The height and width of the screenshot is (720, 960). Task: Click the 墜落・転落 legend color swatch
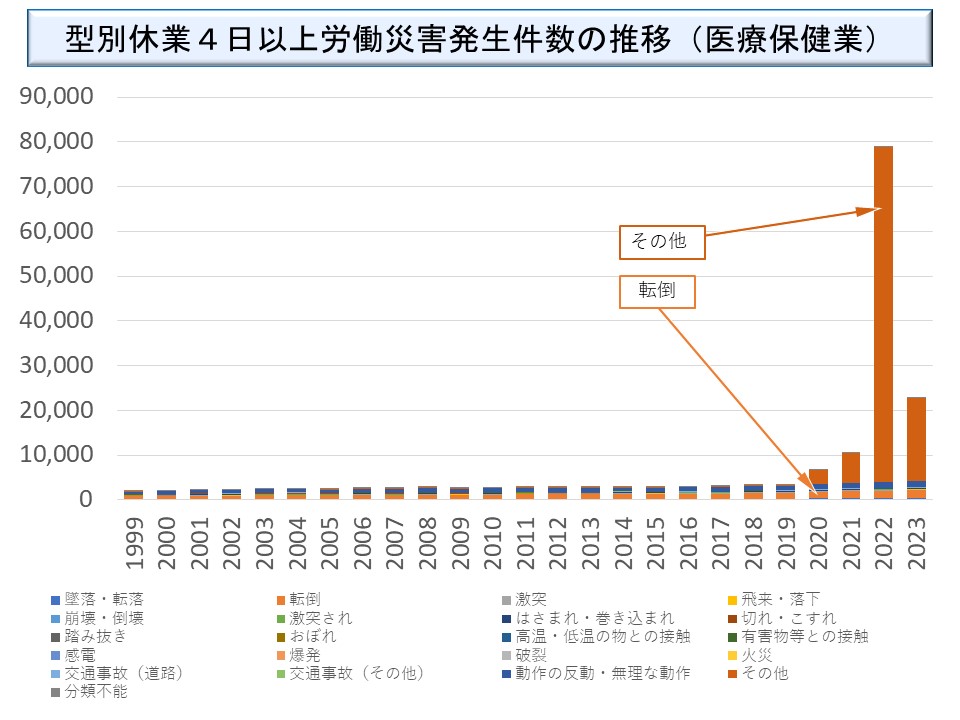coord(56,600)
